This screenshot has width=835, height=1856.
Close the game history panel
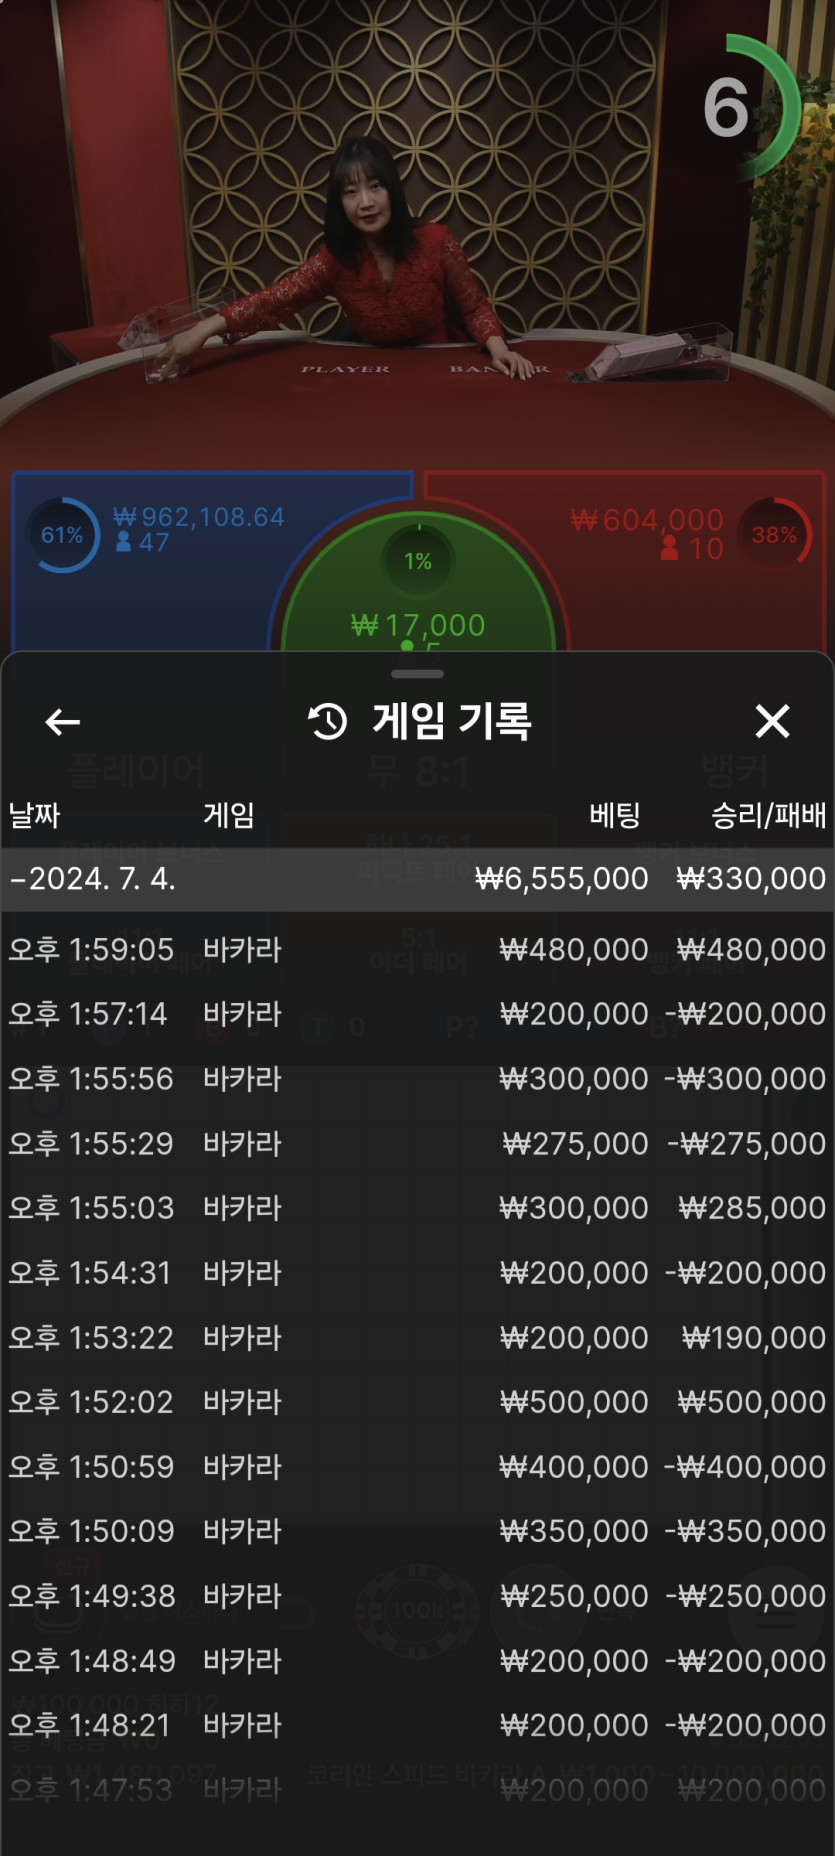coord(772,721)
